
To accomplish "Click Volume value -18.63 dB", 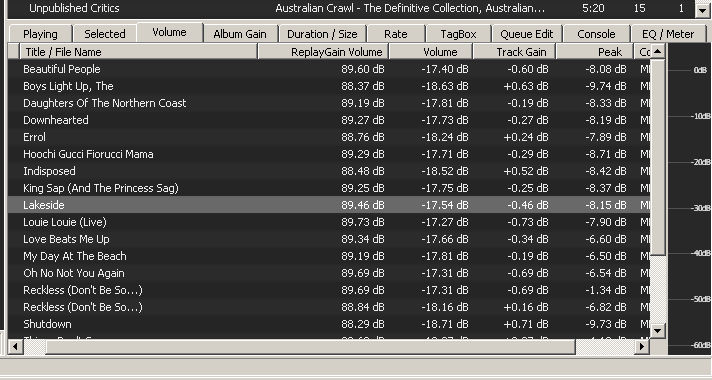I will pyautogui.click(x=445, y=86).
